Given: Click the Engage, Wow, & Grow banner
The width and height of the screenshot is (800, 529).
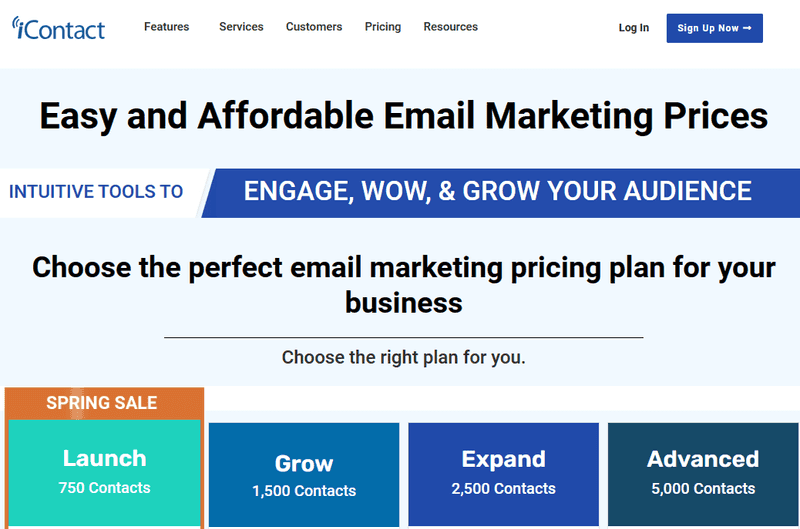Looking at the screenshot, I should (x=497, y=192).
